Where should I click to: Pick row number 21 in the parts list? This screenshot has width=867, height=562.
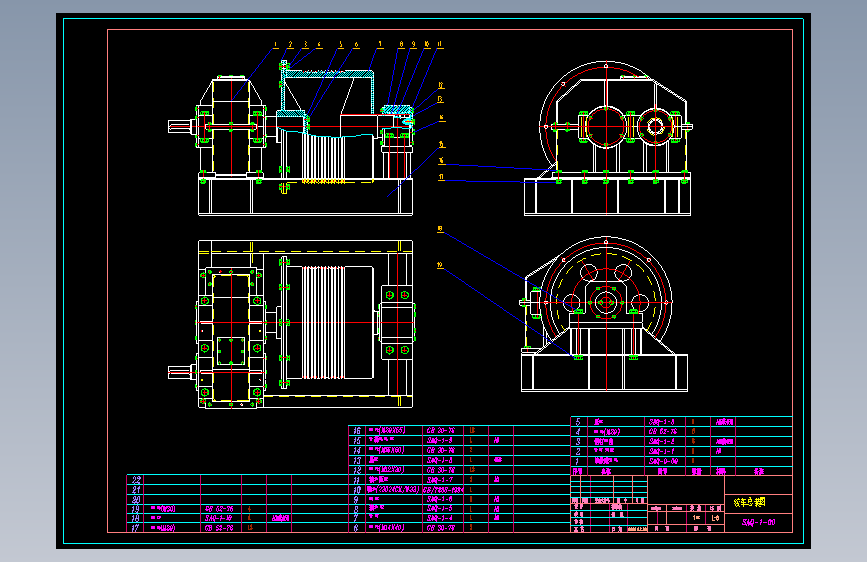coord(136,490)
